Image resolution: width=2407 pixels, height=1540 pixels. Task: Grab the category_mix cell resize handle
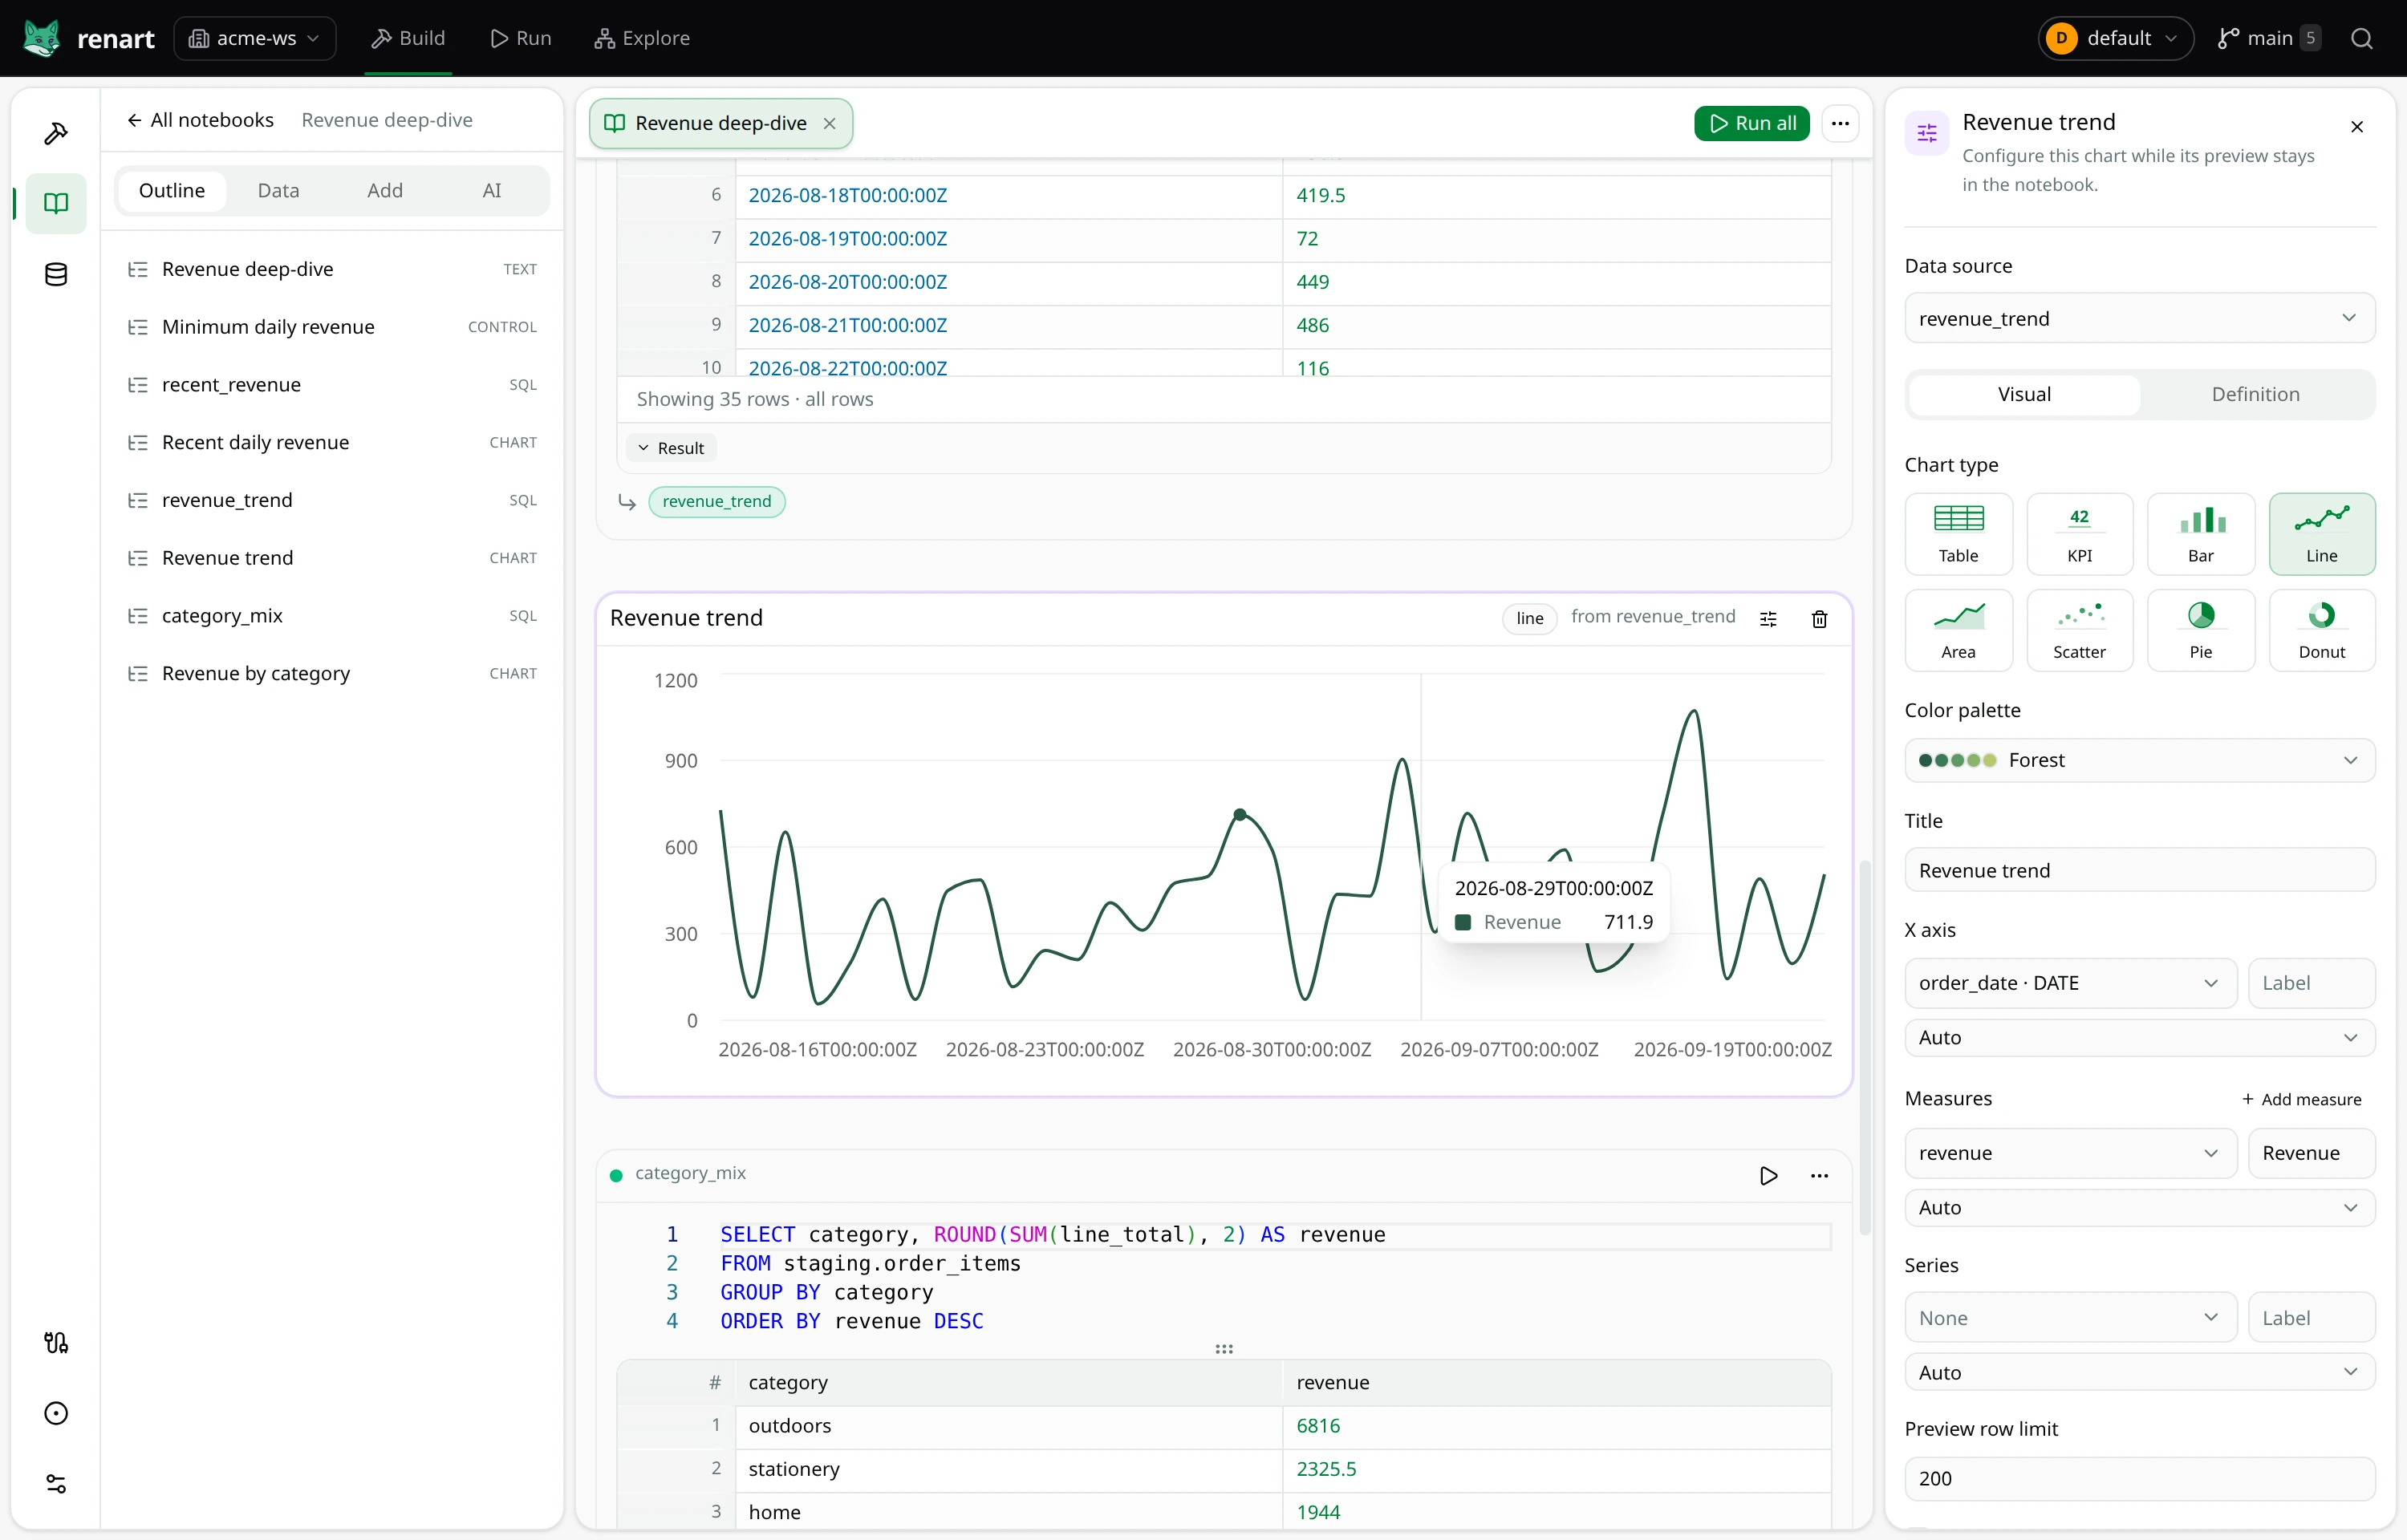1224,1349
